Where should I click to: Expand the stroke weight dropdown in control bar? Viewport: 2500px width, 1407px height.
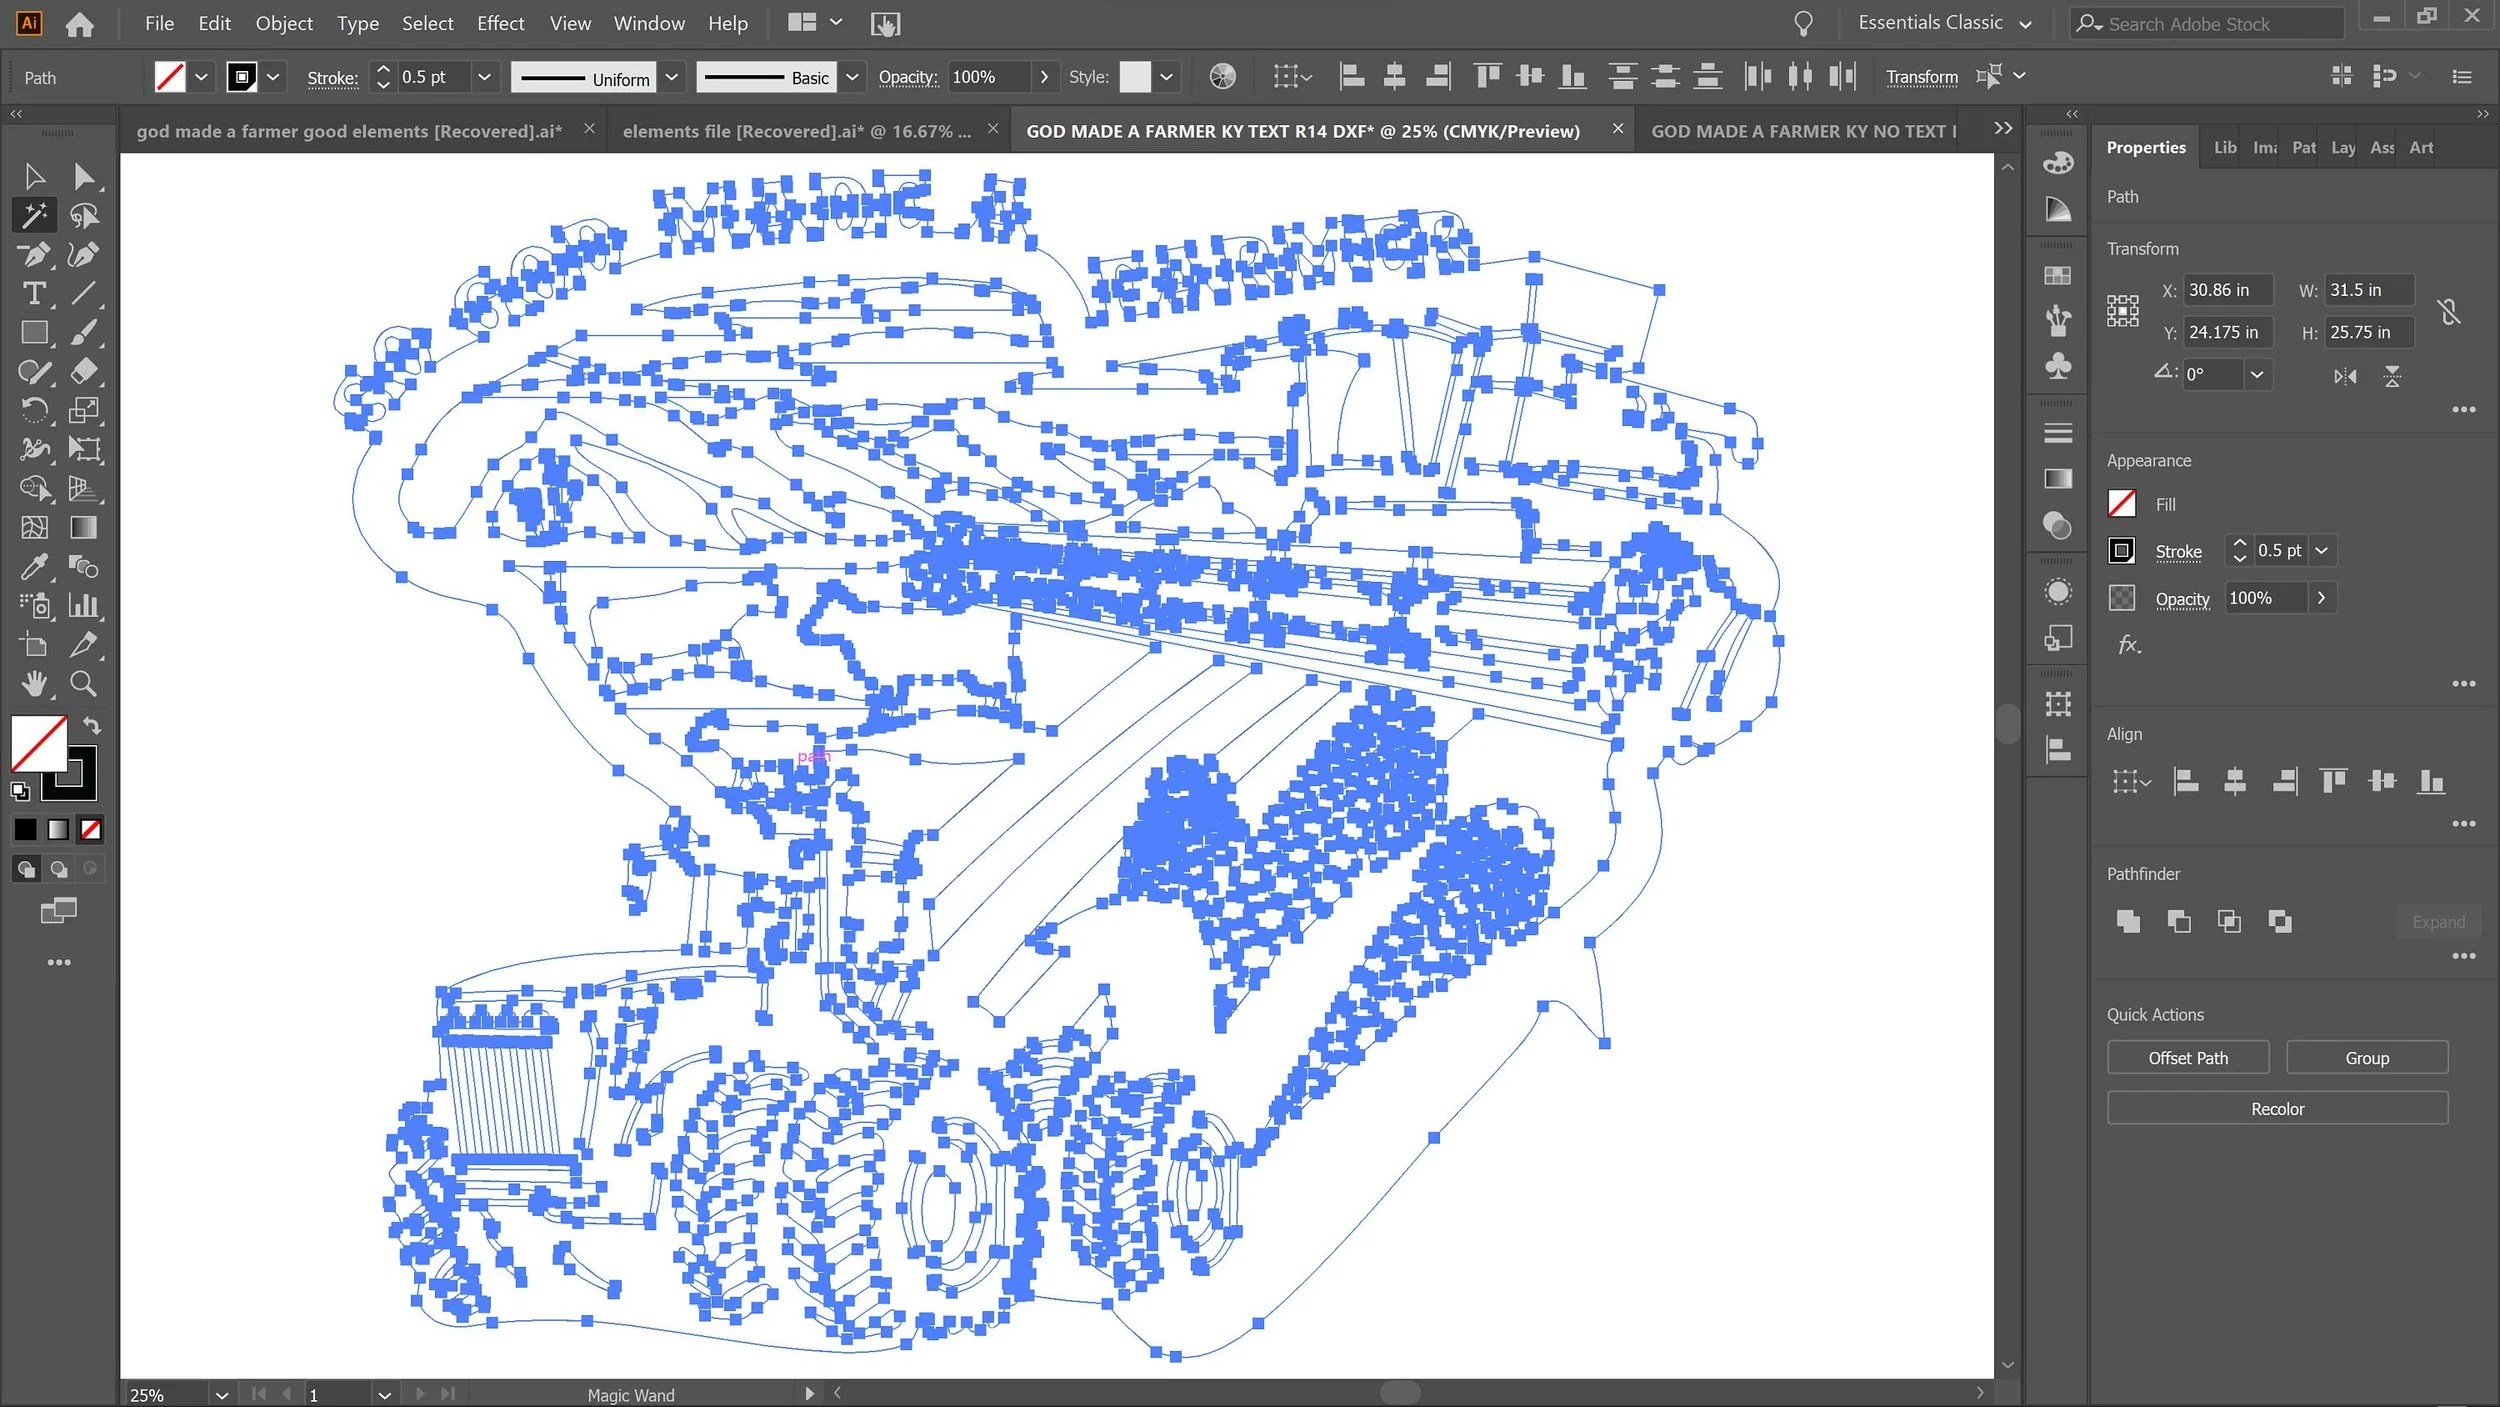[x=484, y=77]
